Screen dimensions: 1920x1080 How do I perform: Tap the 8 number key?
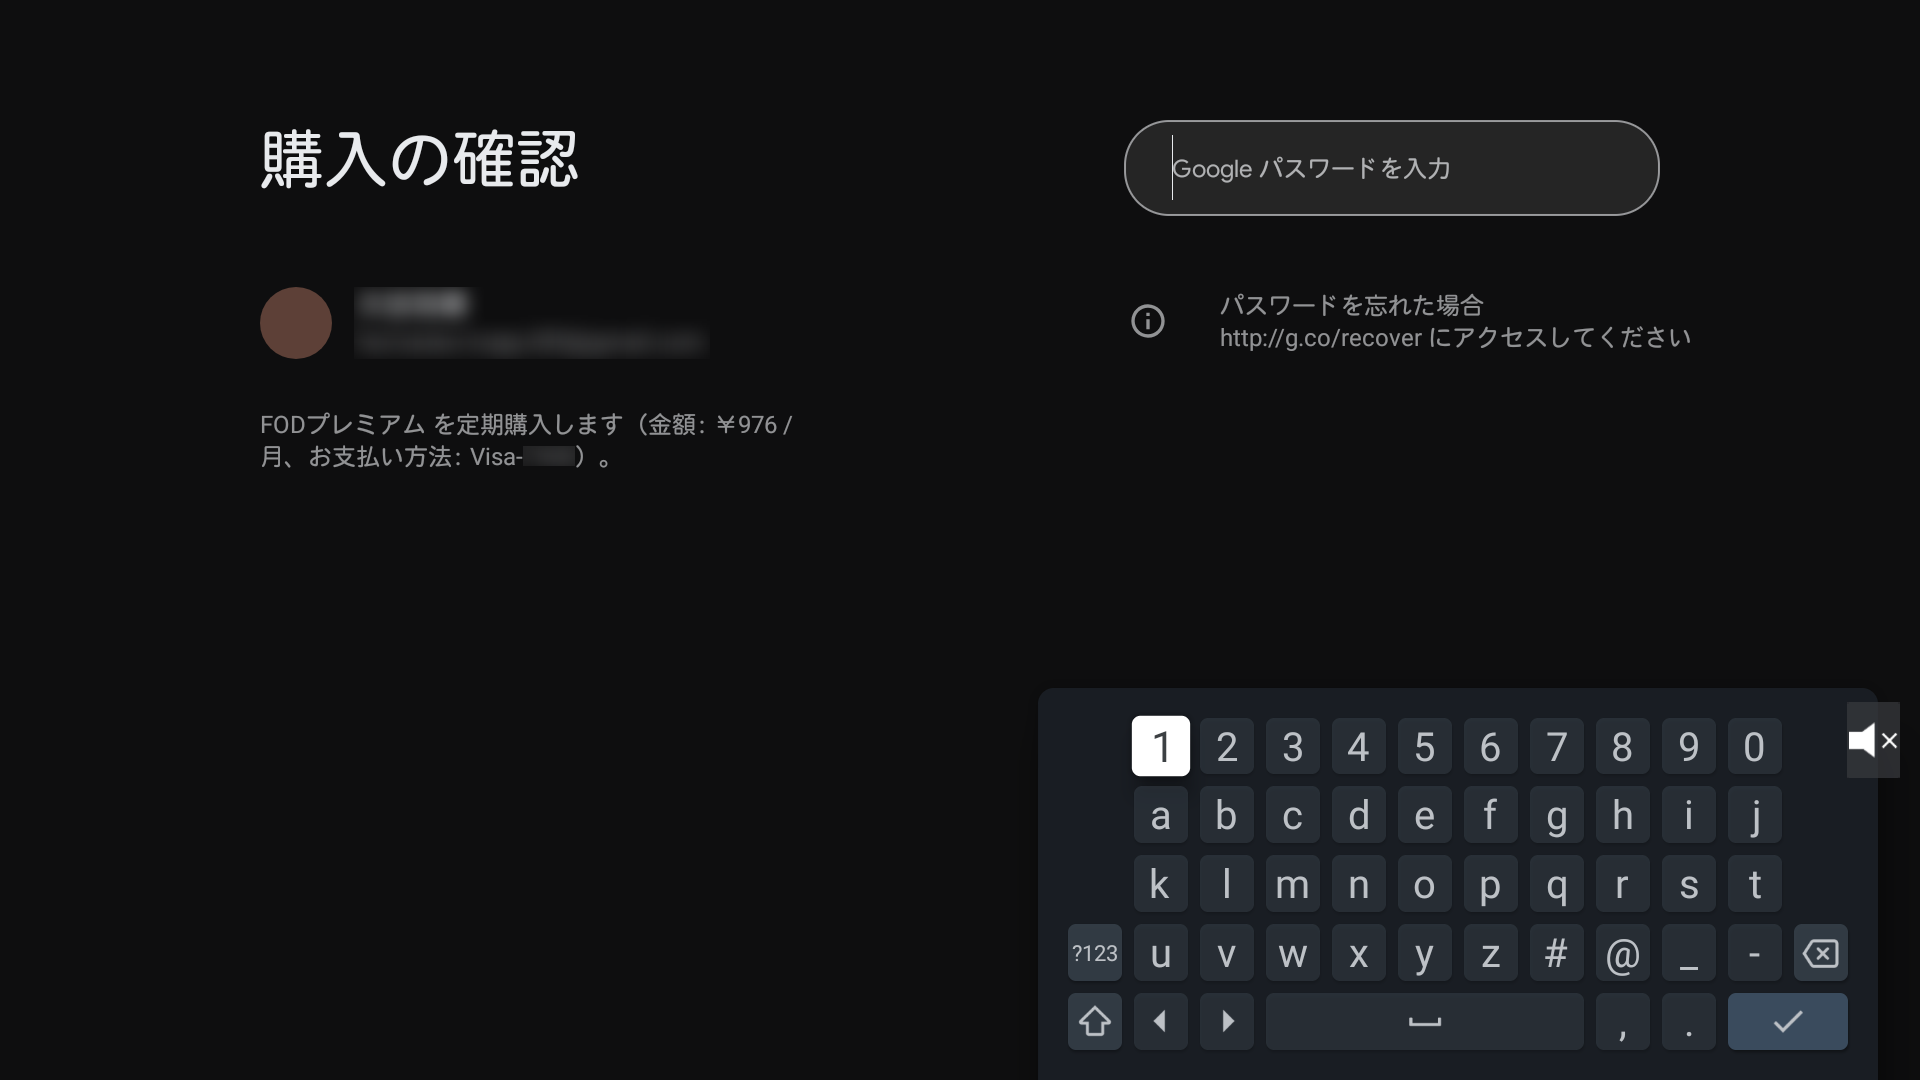1622,746
